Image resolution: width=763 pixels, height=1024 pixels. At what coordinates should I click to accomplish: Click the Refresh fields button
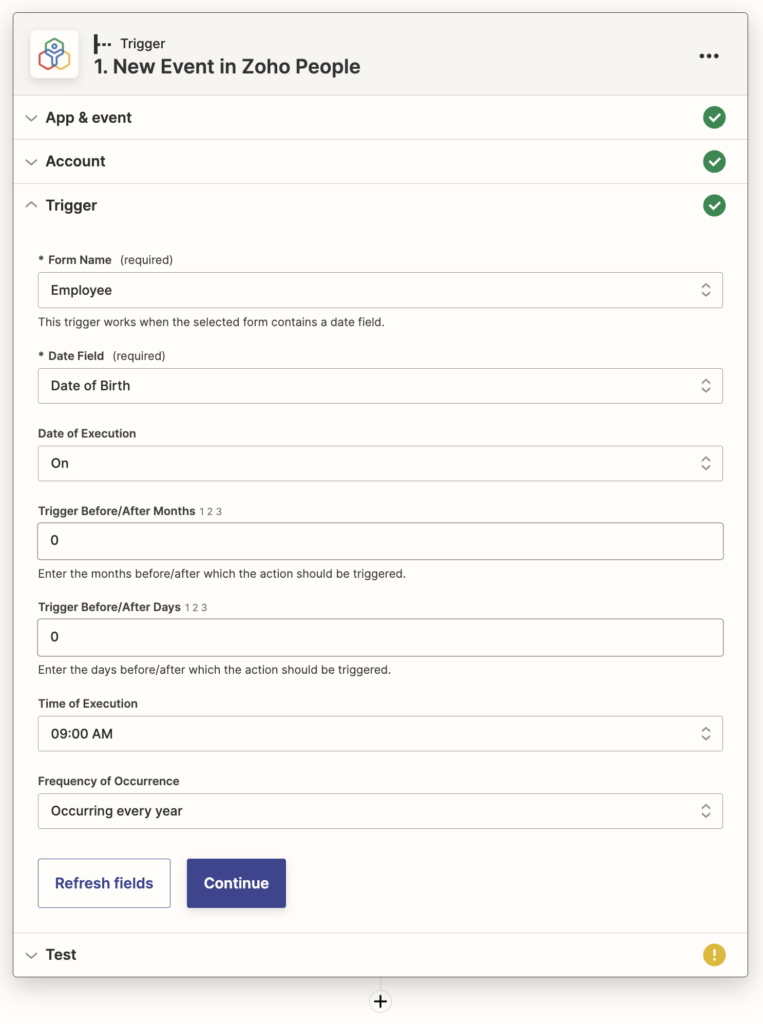[x=104, y=883]
